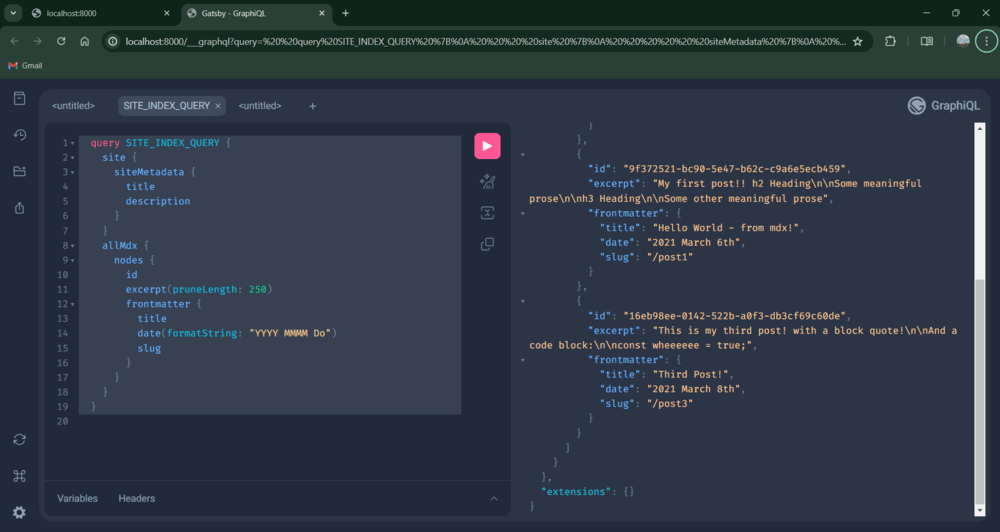The width and height of the screenshot is (1000, 532).
Task: Expand the variables editor chevron
Action: pos(494,499)
